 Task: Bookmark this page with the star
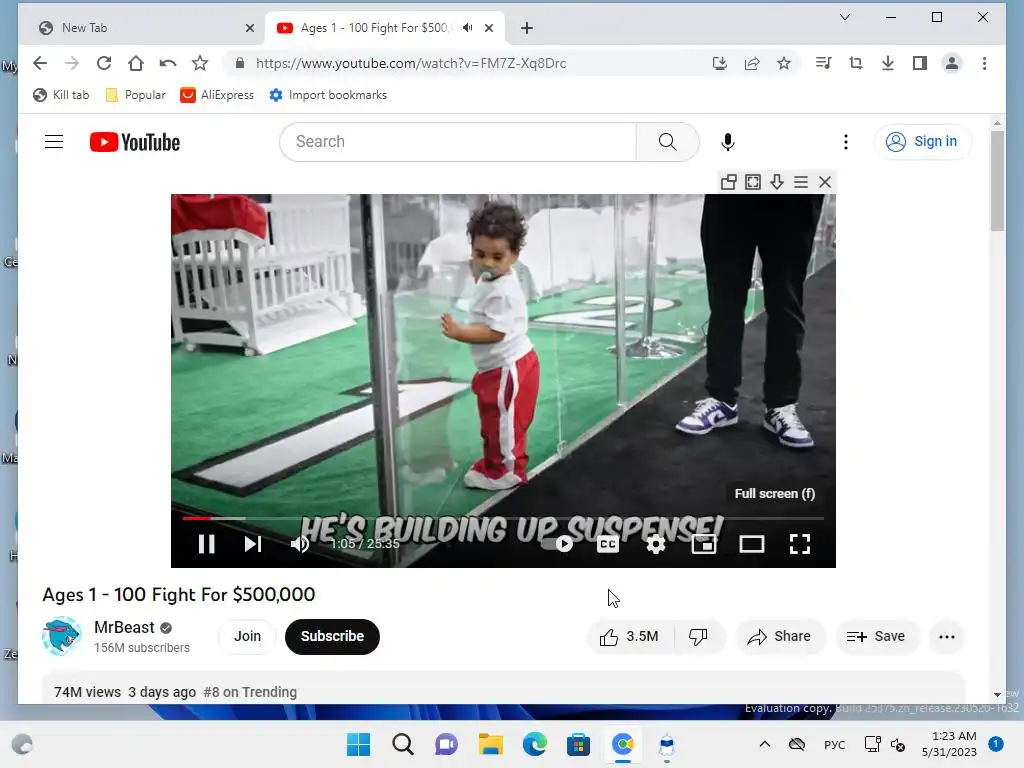pos(784,63)
